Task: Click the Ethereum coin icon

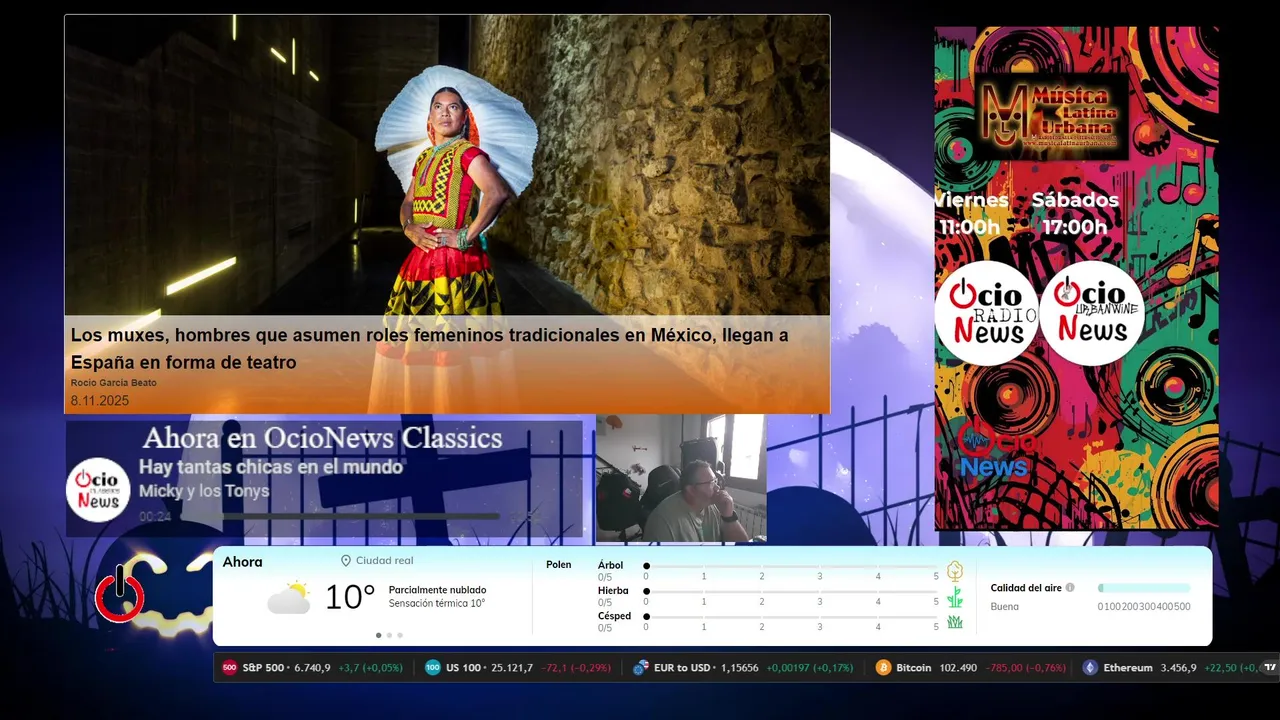Action: 1090,667
